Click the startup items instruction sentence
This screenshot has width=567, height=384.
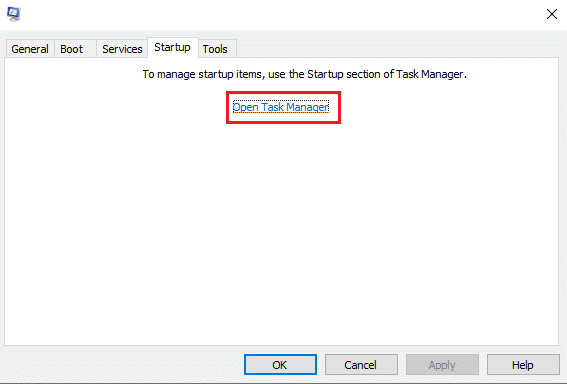point(304,74)
